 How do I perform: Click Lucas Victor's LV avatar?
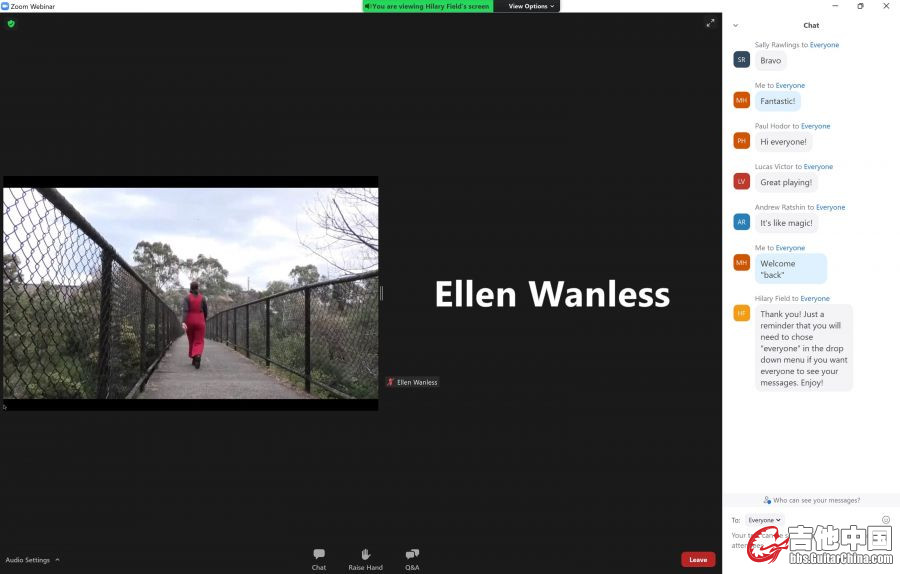point(741,182)
